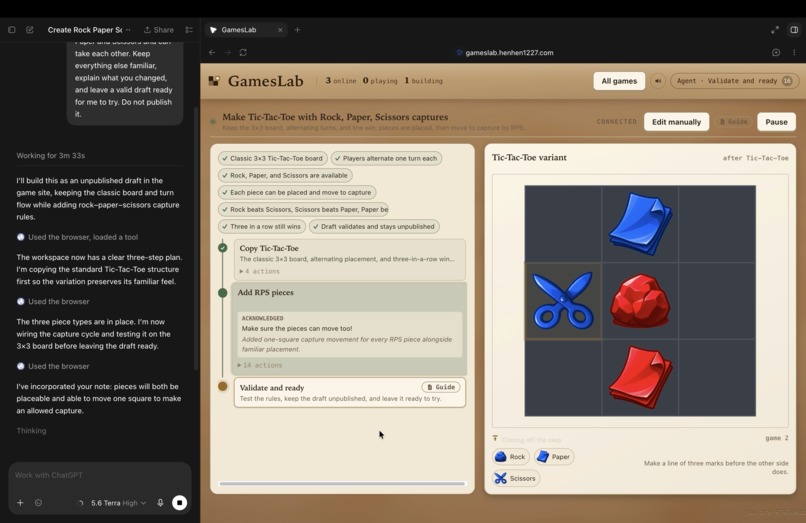806x523 pixels.
Task: Stop the response with the stop button
Action: (x=179, y=502)
